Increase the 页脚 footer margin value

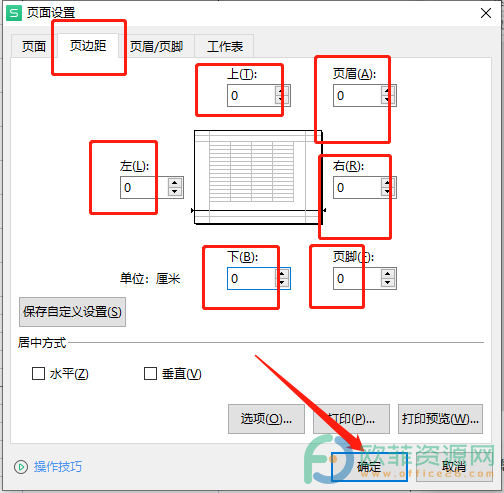[x=388, y=274]
